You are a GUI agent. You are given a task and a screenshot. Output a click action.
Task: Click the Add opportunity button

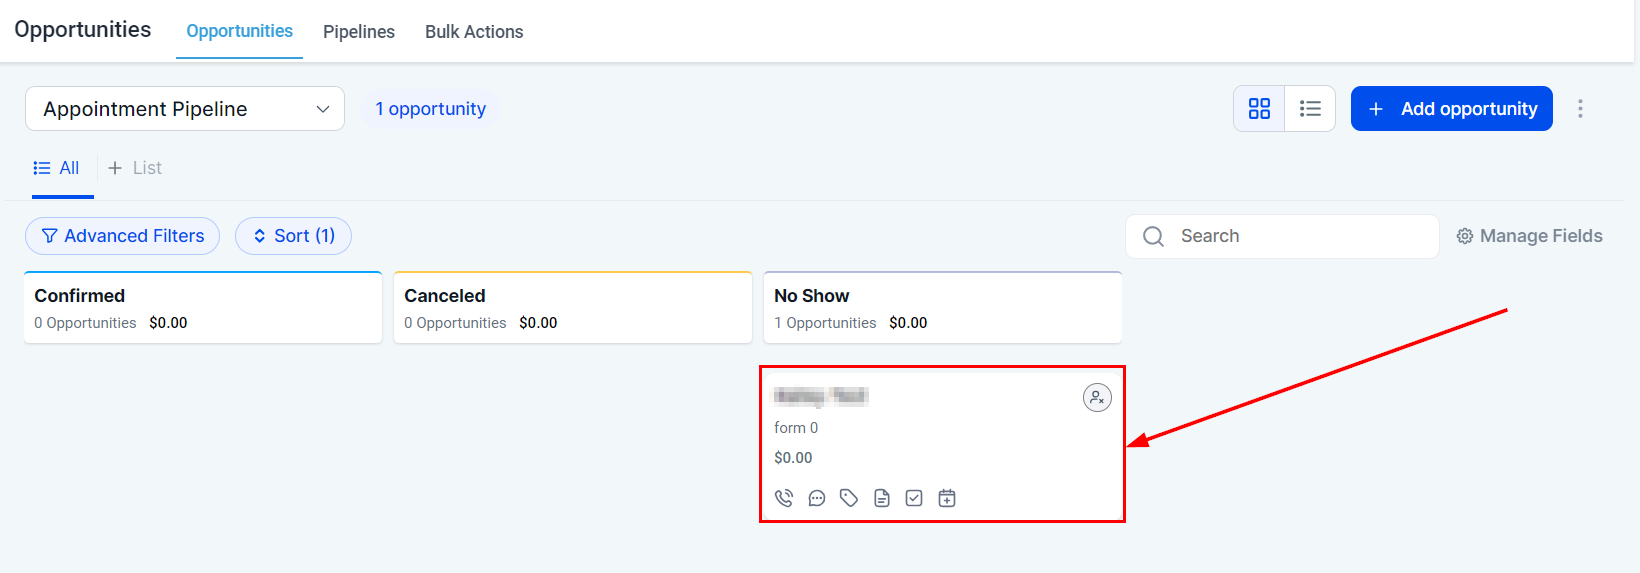point(1451,109)
